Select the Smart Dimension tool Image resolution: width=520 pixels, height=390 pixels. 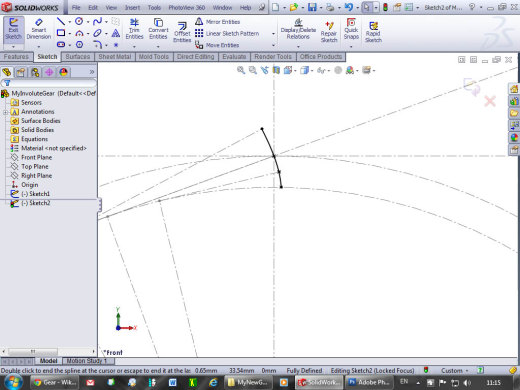pos(39,29)
